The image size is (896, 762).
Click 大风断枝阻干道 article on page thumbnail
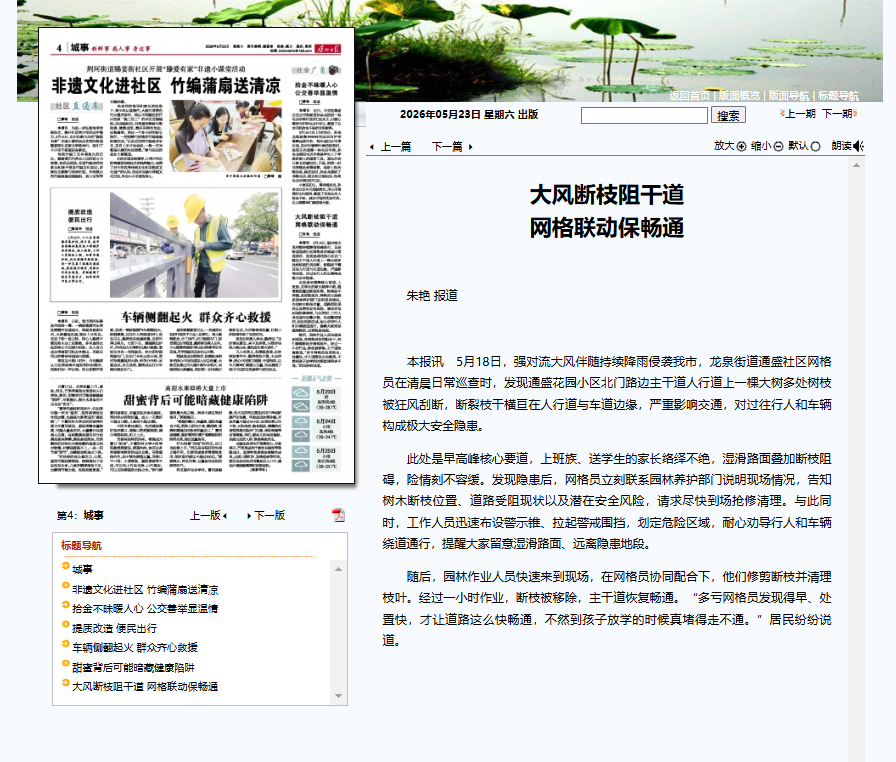tap(316, 291)
